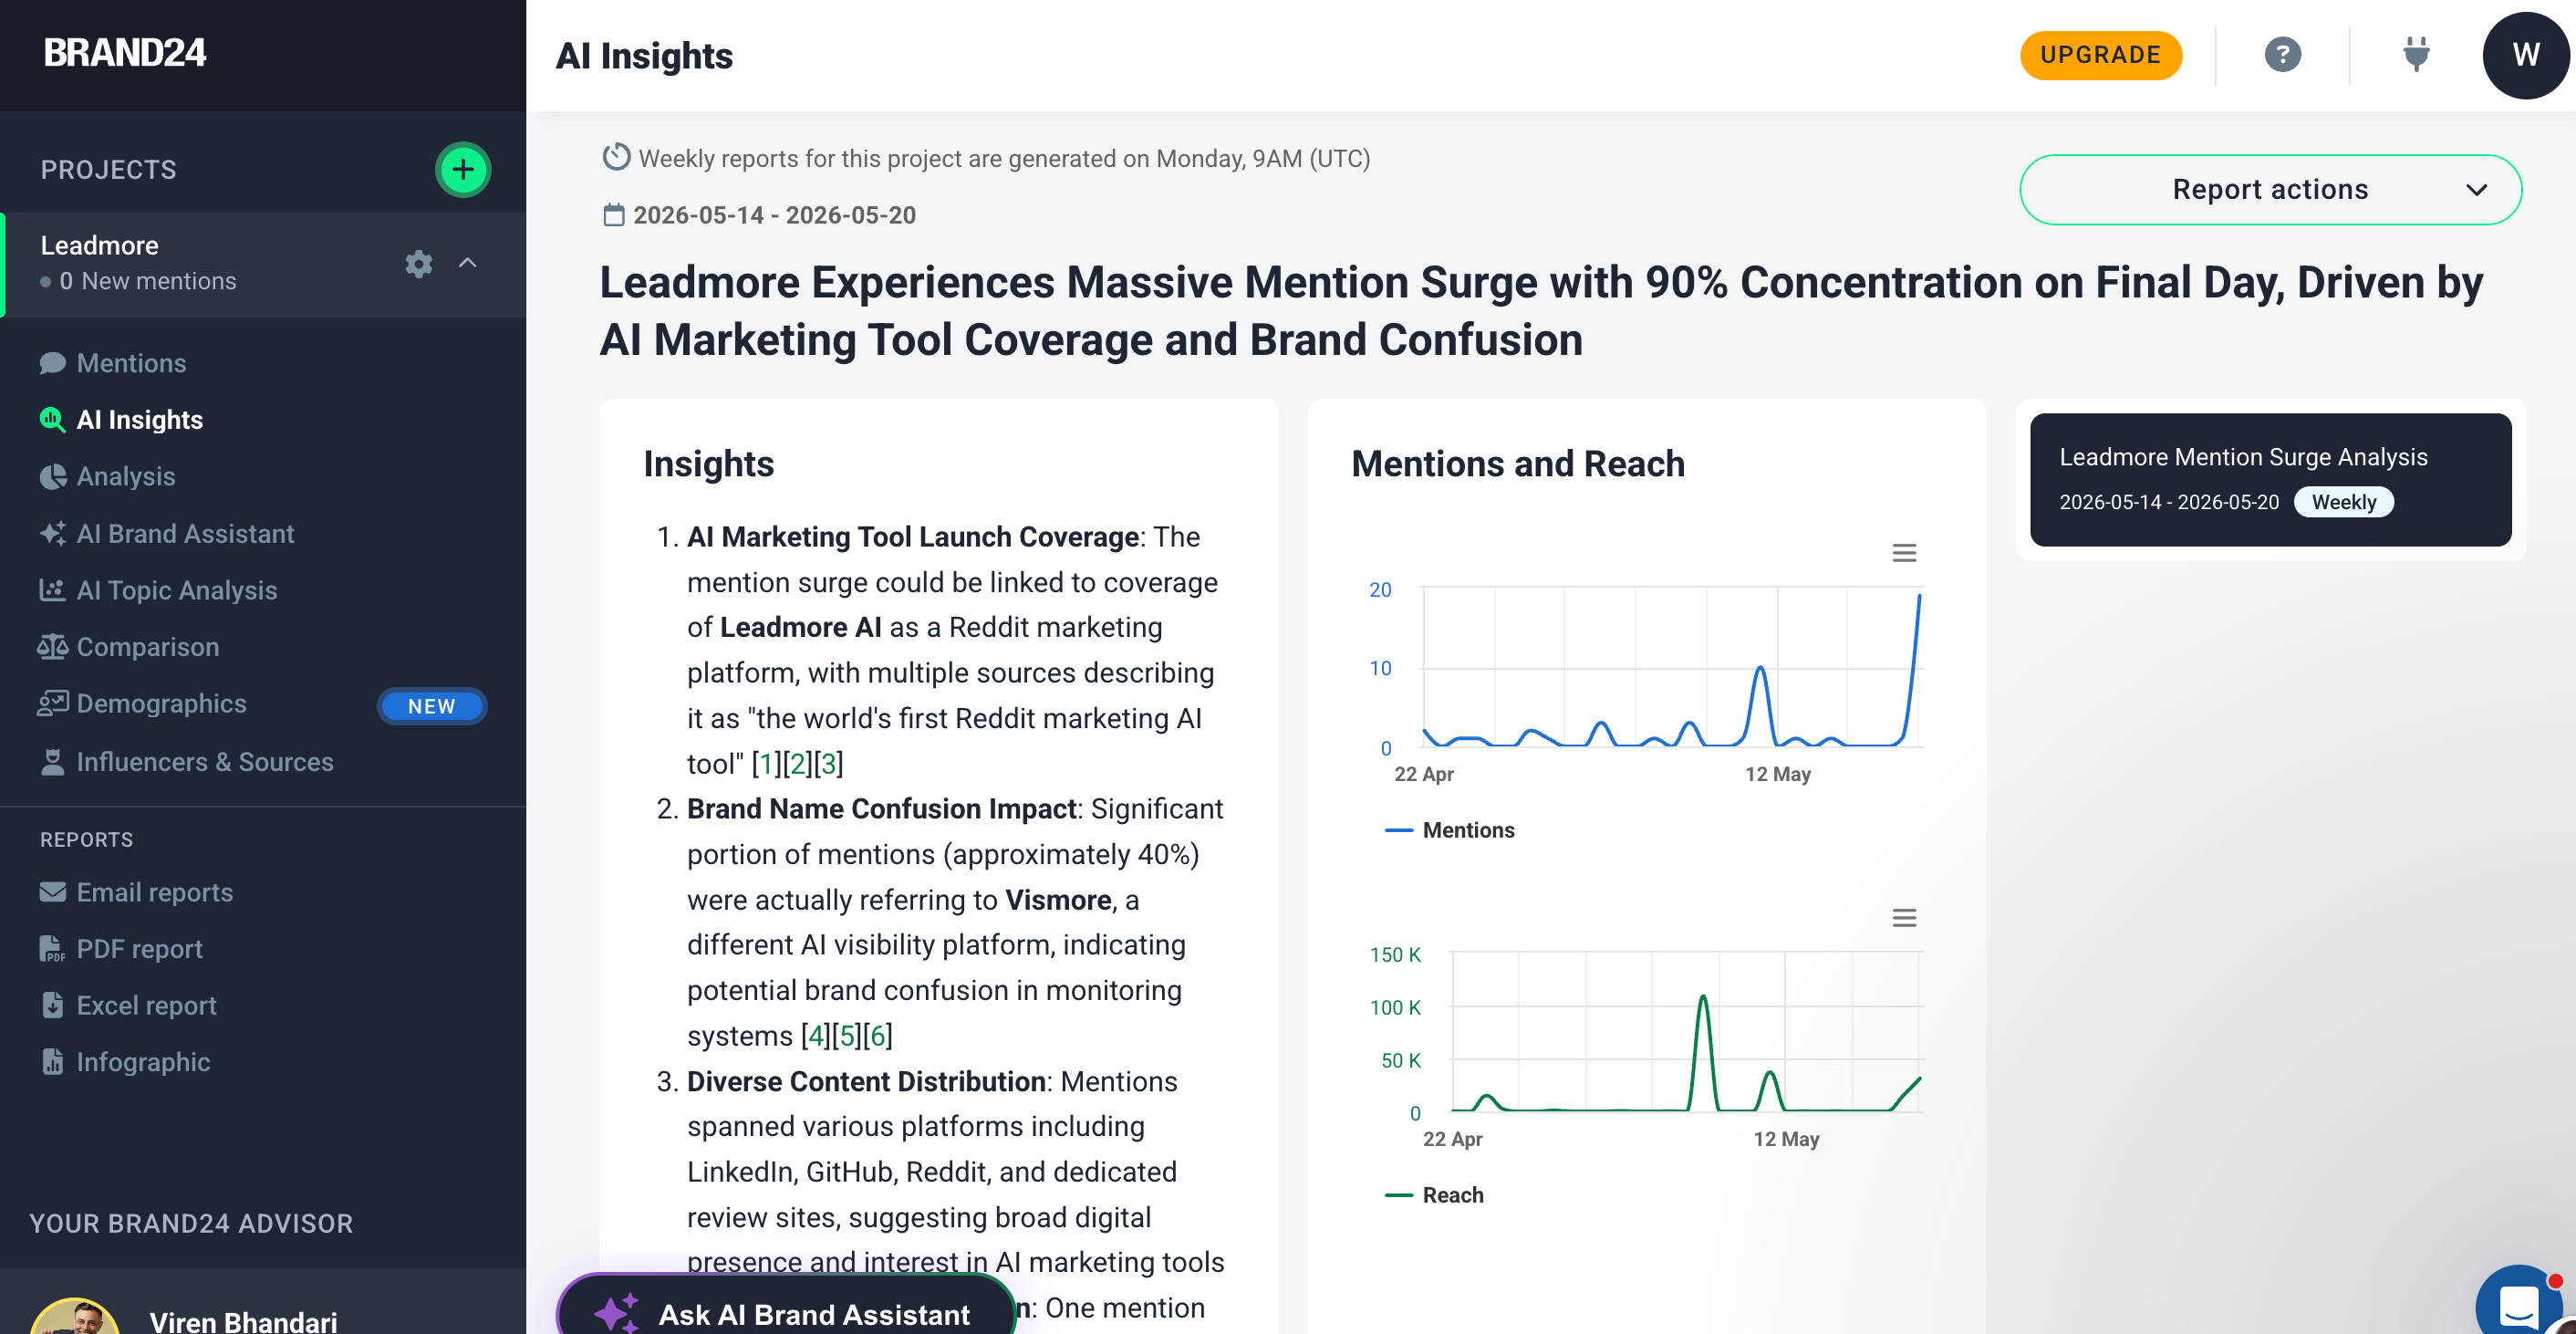Toggle the Reach legend series
Screen dimensions: 2576x1334
[x=1434, y=1196]
